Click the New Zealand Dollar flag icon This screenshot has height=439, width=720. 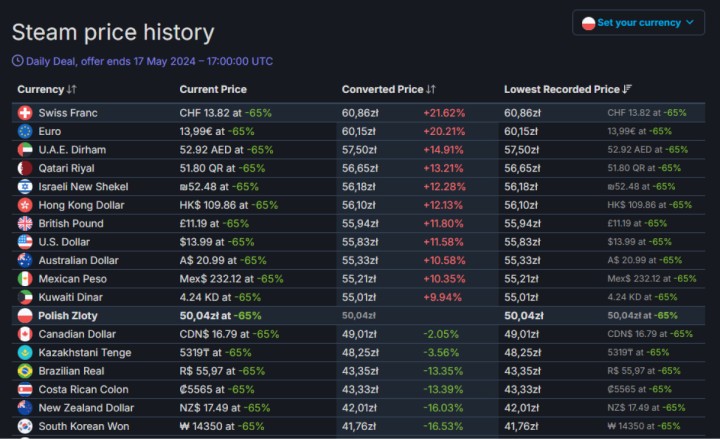(25, 408)
